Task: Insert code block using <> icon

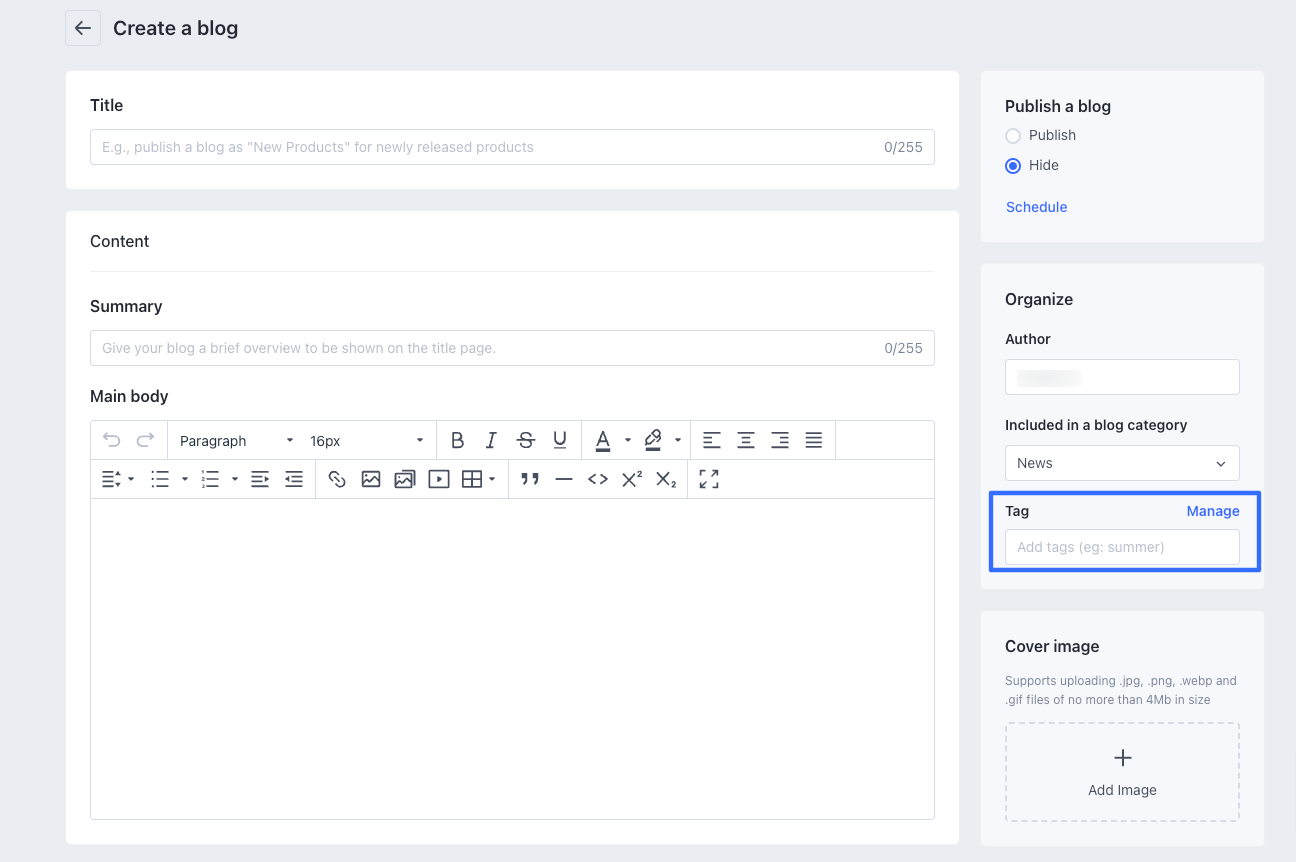Action: (598, 480)
